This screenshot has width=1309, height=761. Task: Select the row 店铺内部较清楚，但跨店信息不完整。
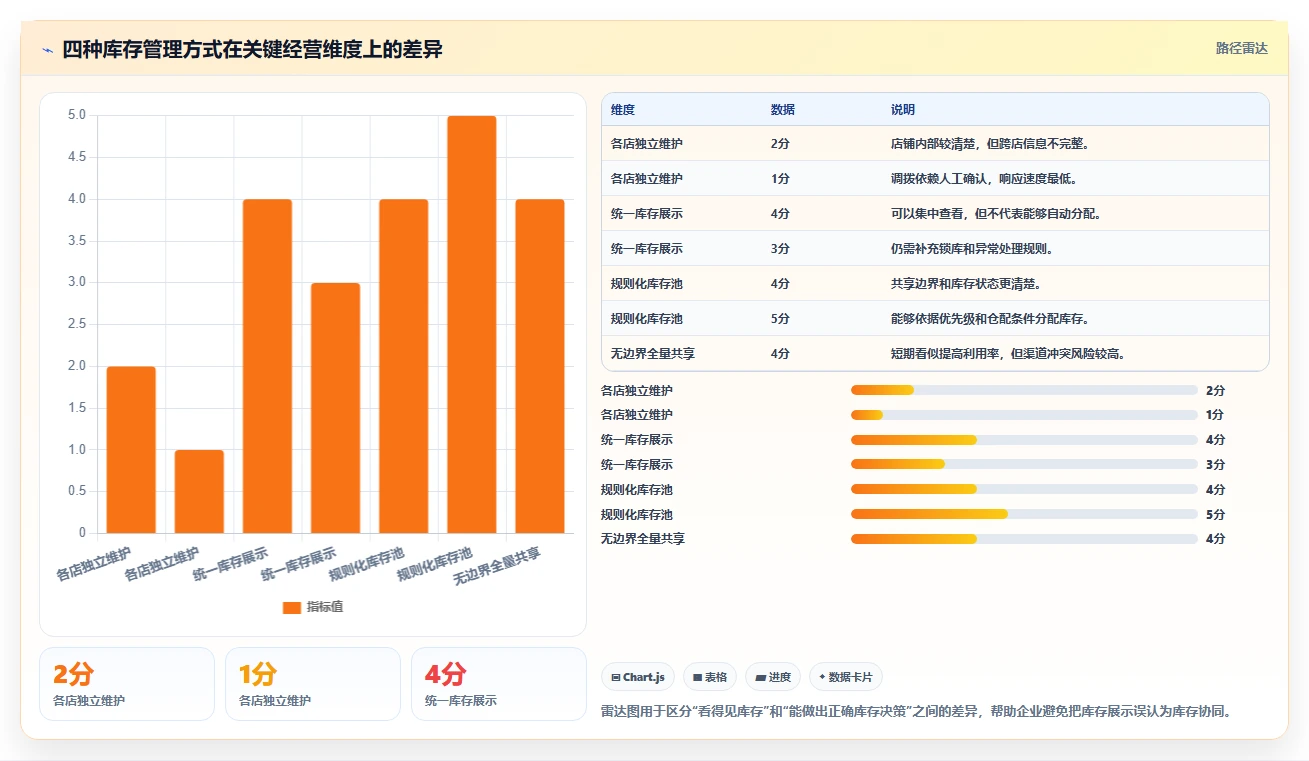935,144
